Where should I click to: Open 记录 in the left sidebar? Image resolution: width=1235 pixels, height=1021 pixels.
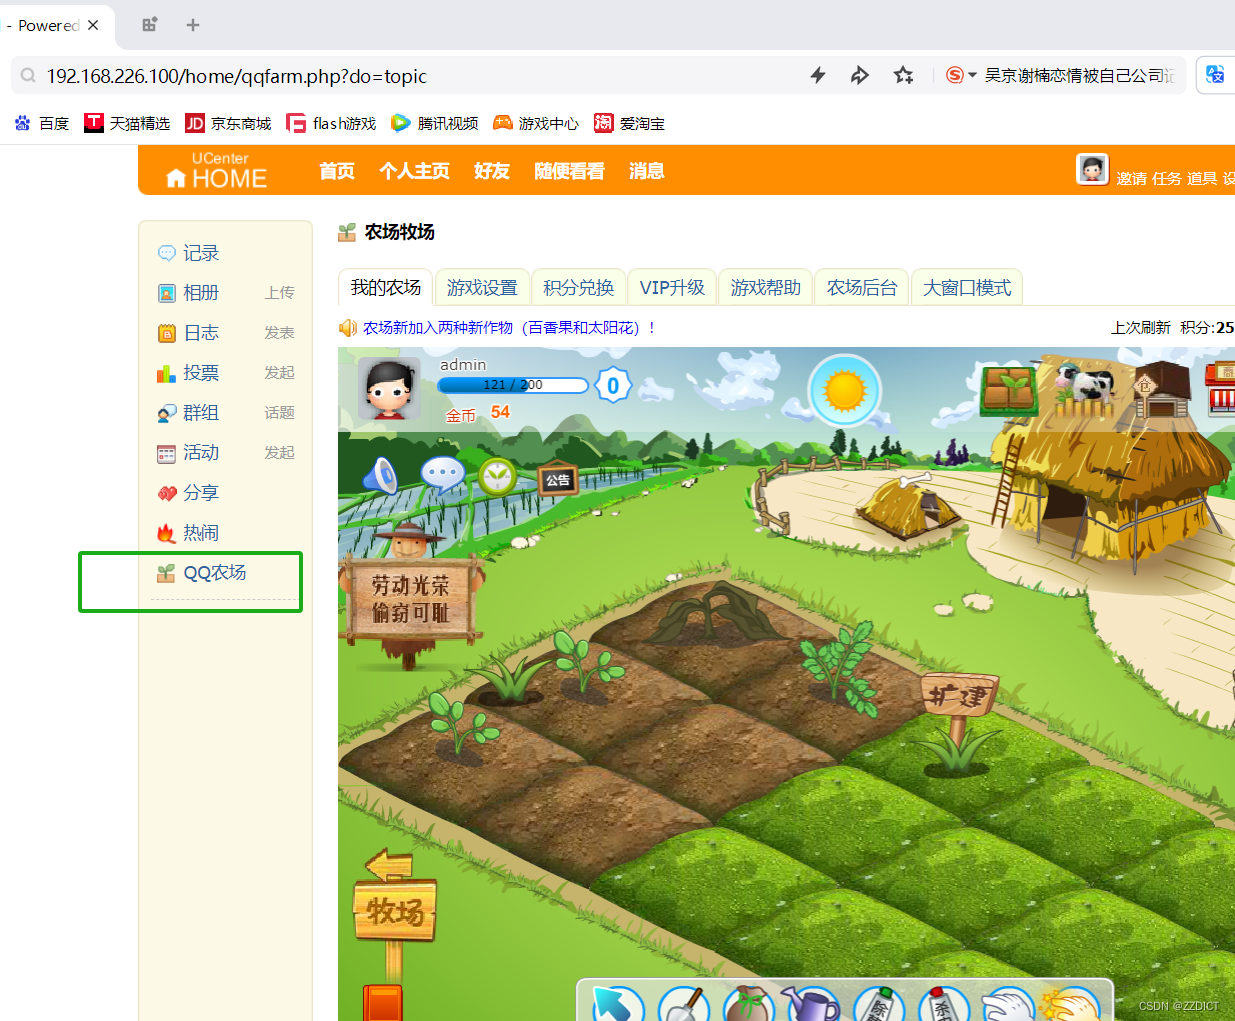(201, 253)
